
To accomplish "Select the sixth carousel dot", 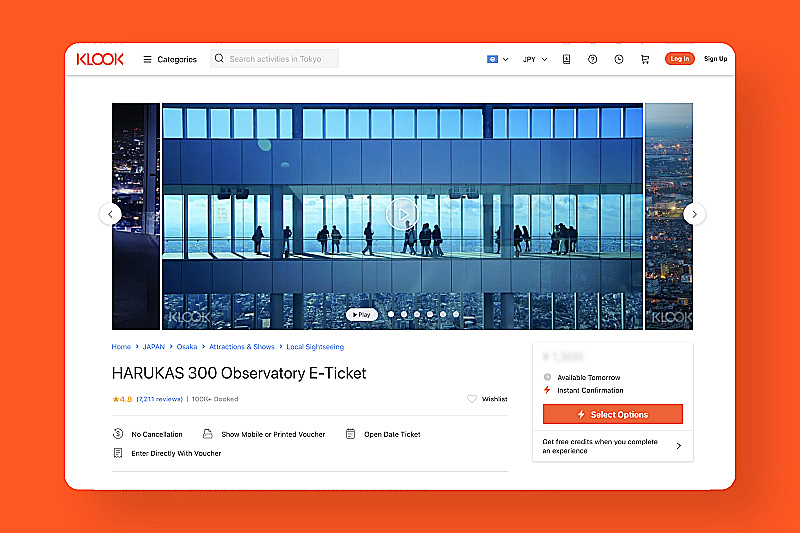I will tap(456, 314).
